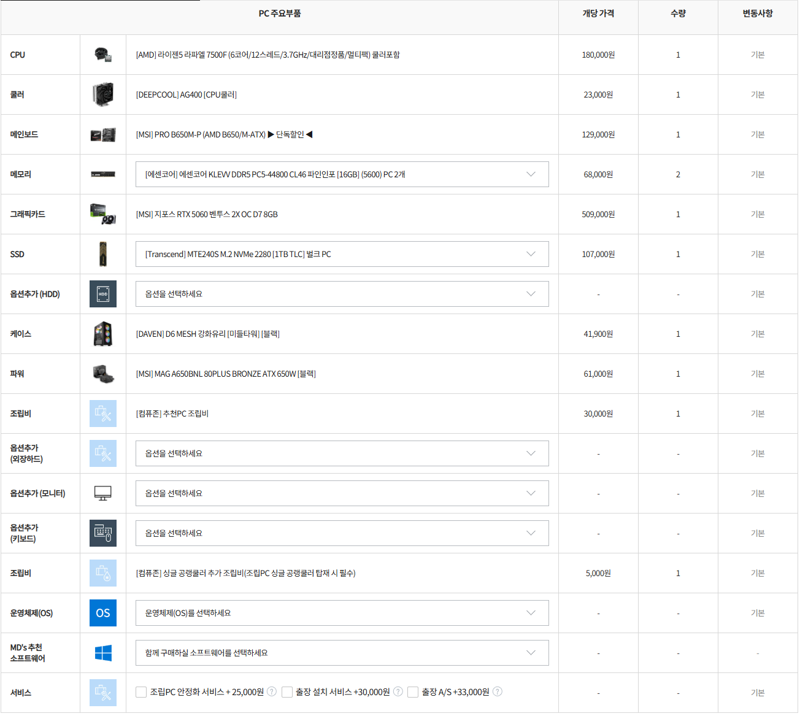
Task: Click the assembly fee price 30,000원
Action: coord(598,414)
